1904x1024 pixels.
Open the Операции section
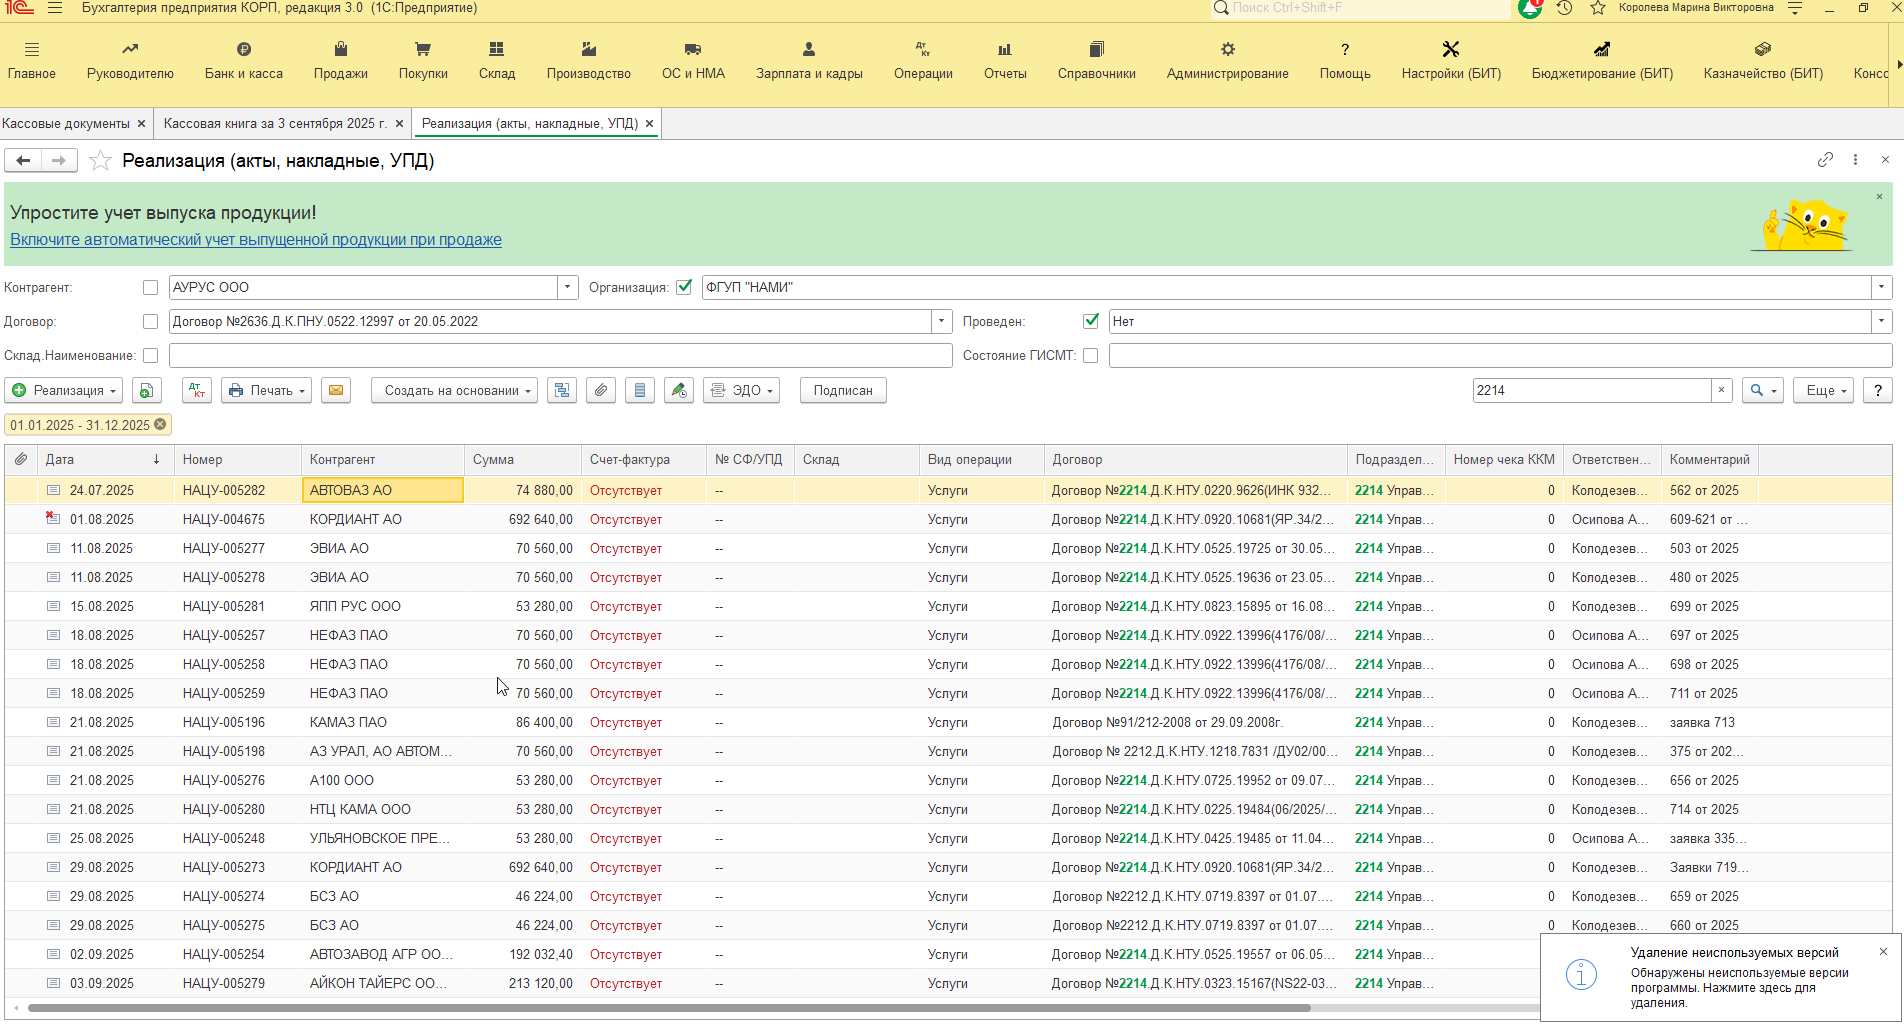(x=923, y=61)
